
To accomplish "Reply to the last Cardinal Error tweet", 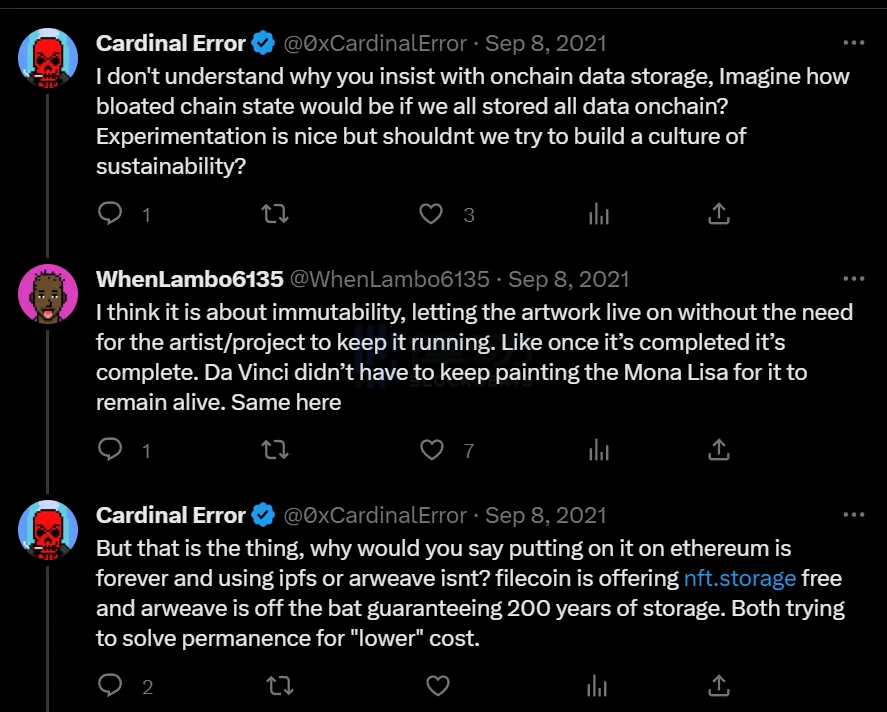I will click(110, 685).
